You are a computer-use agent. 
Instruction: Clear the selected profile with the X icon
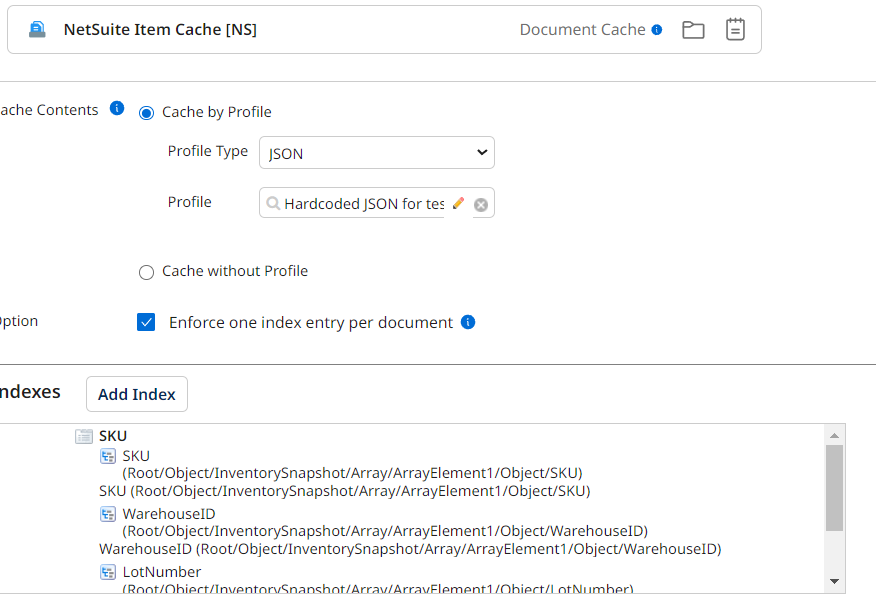pyautogui.click(x=481, y=204)
